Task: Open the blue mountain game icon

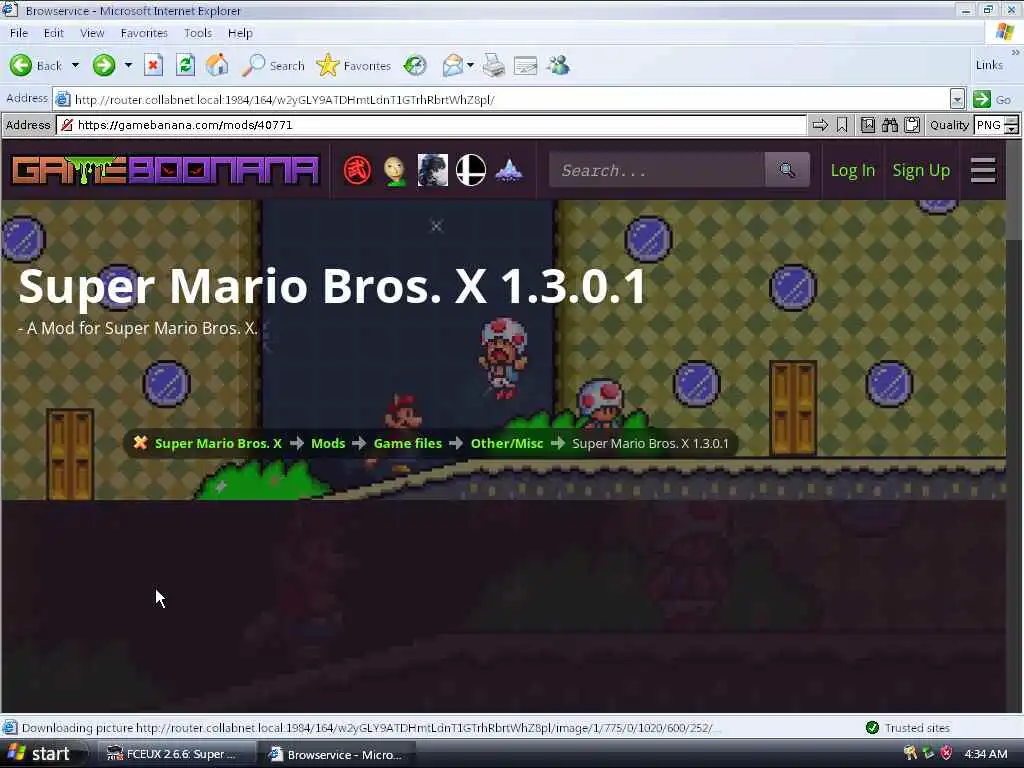Action: pyautogui.click(x=509, y=170)
